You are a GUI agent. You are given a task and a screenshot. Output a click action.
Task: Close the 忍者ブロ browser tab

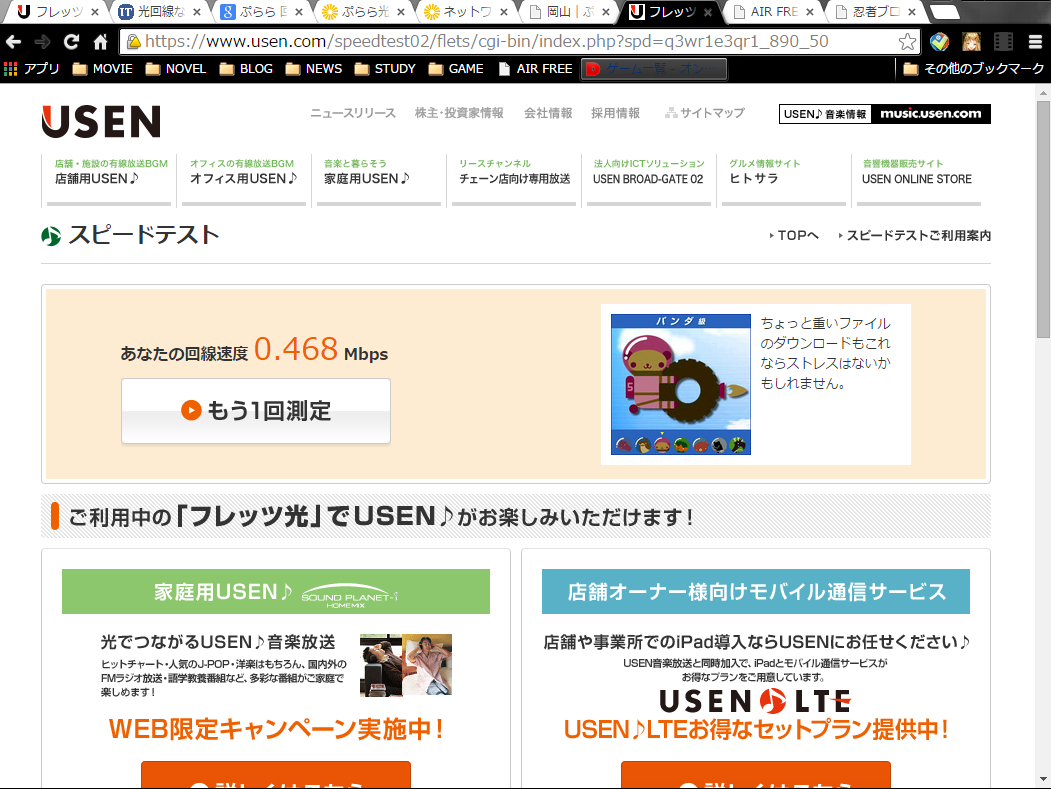click(x=912, y=12)
